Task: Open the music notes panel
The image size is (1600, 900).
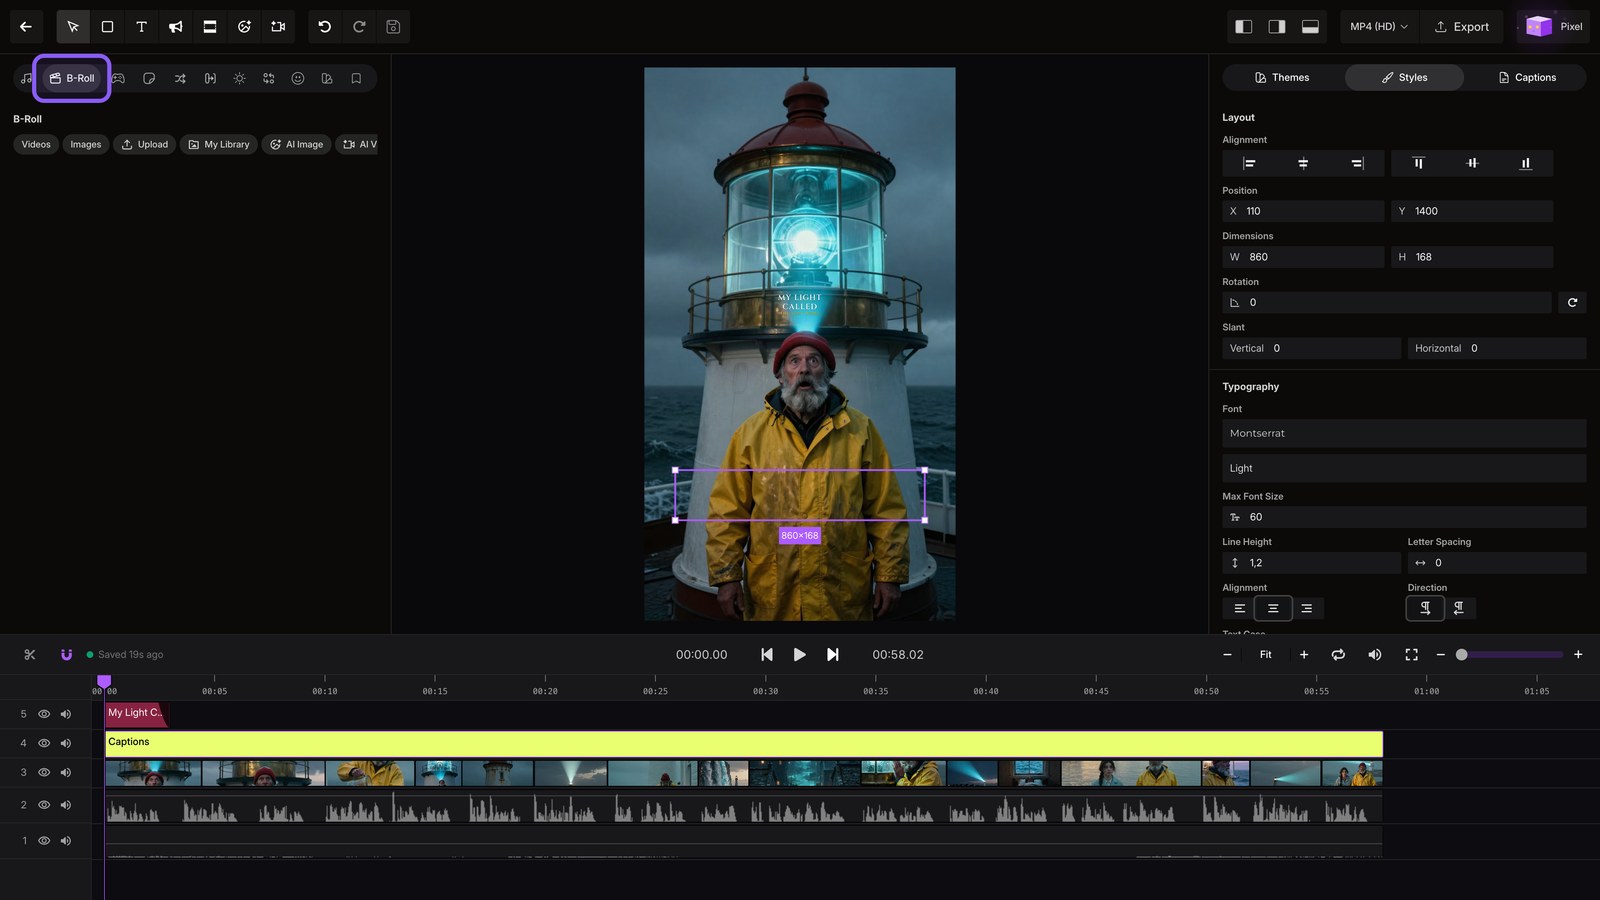Action: click(x=27, y=78)
